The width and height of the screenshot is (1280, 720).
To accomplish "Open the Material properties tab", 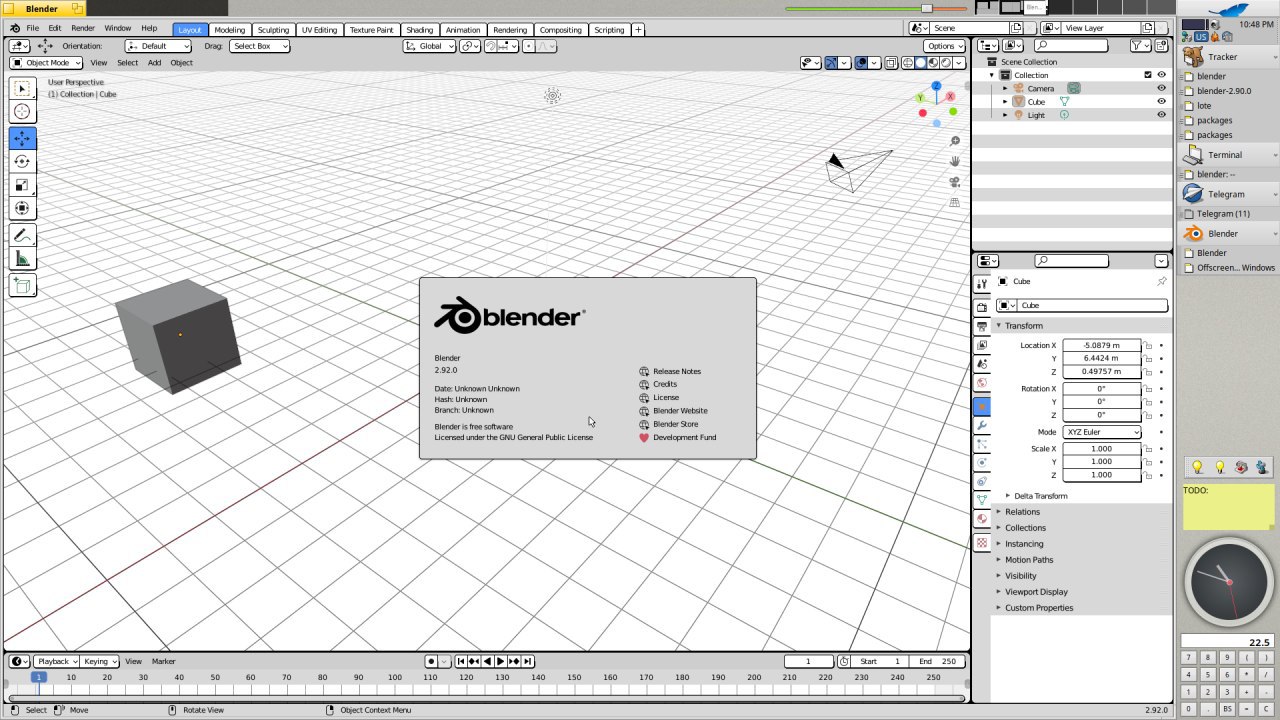I will pos(982,518).
